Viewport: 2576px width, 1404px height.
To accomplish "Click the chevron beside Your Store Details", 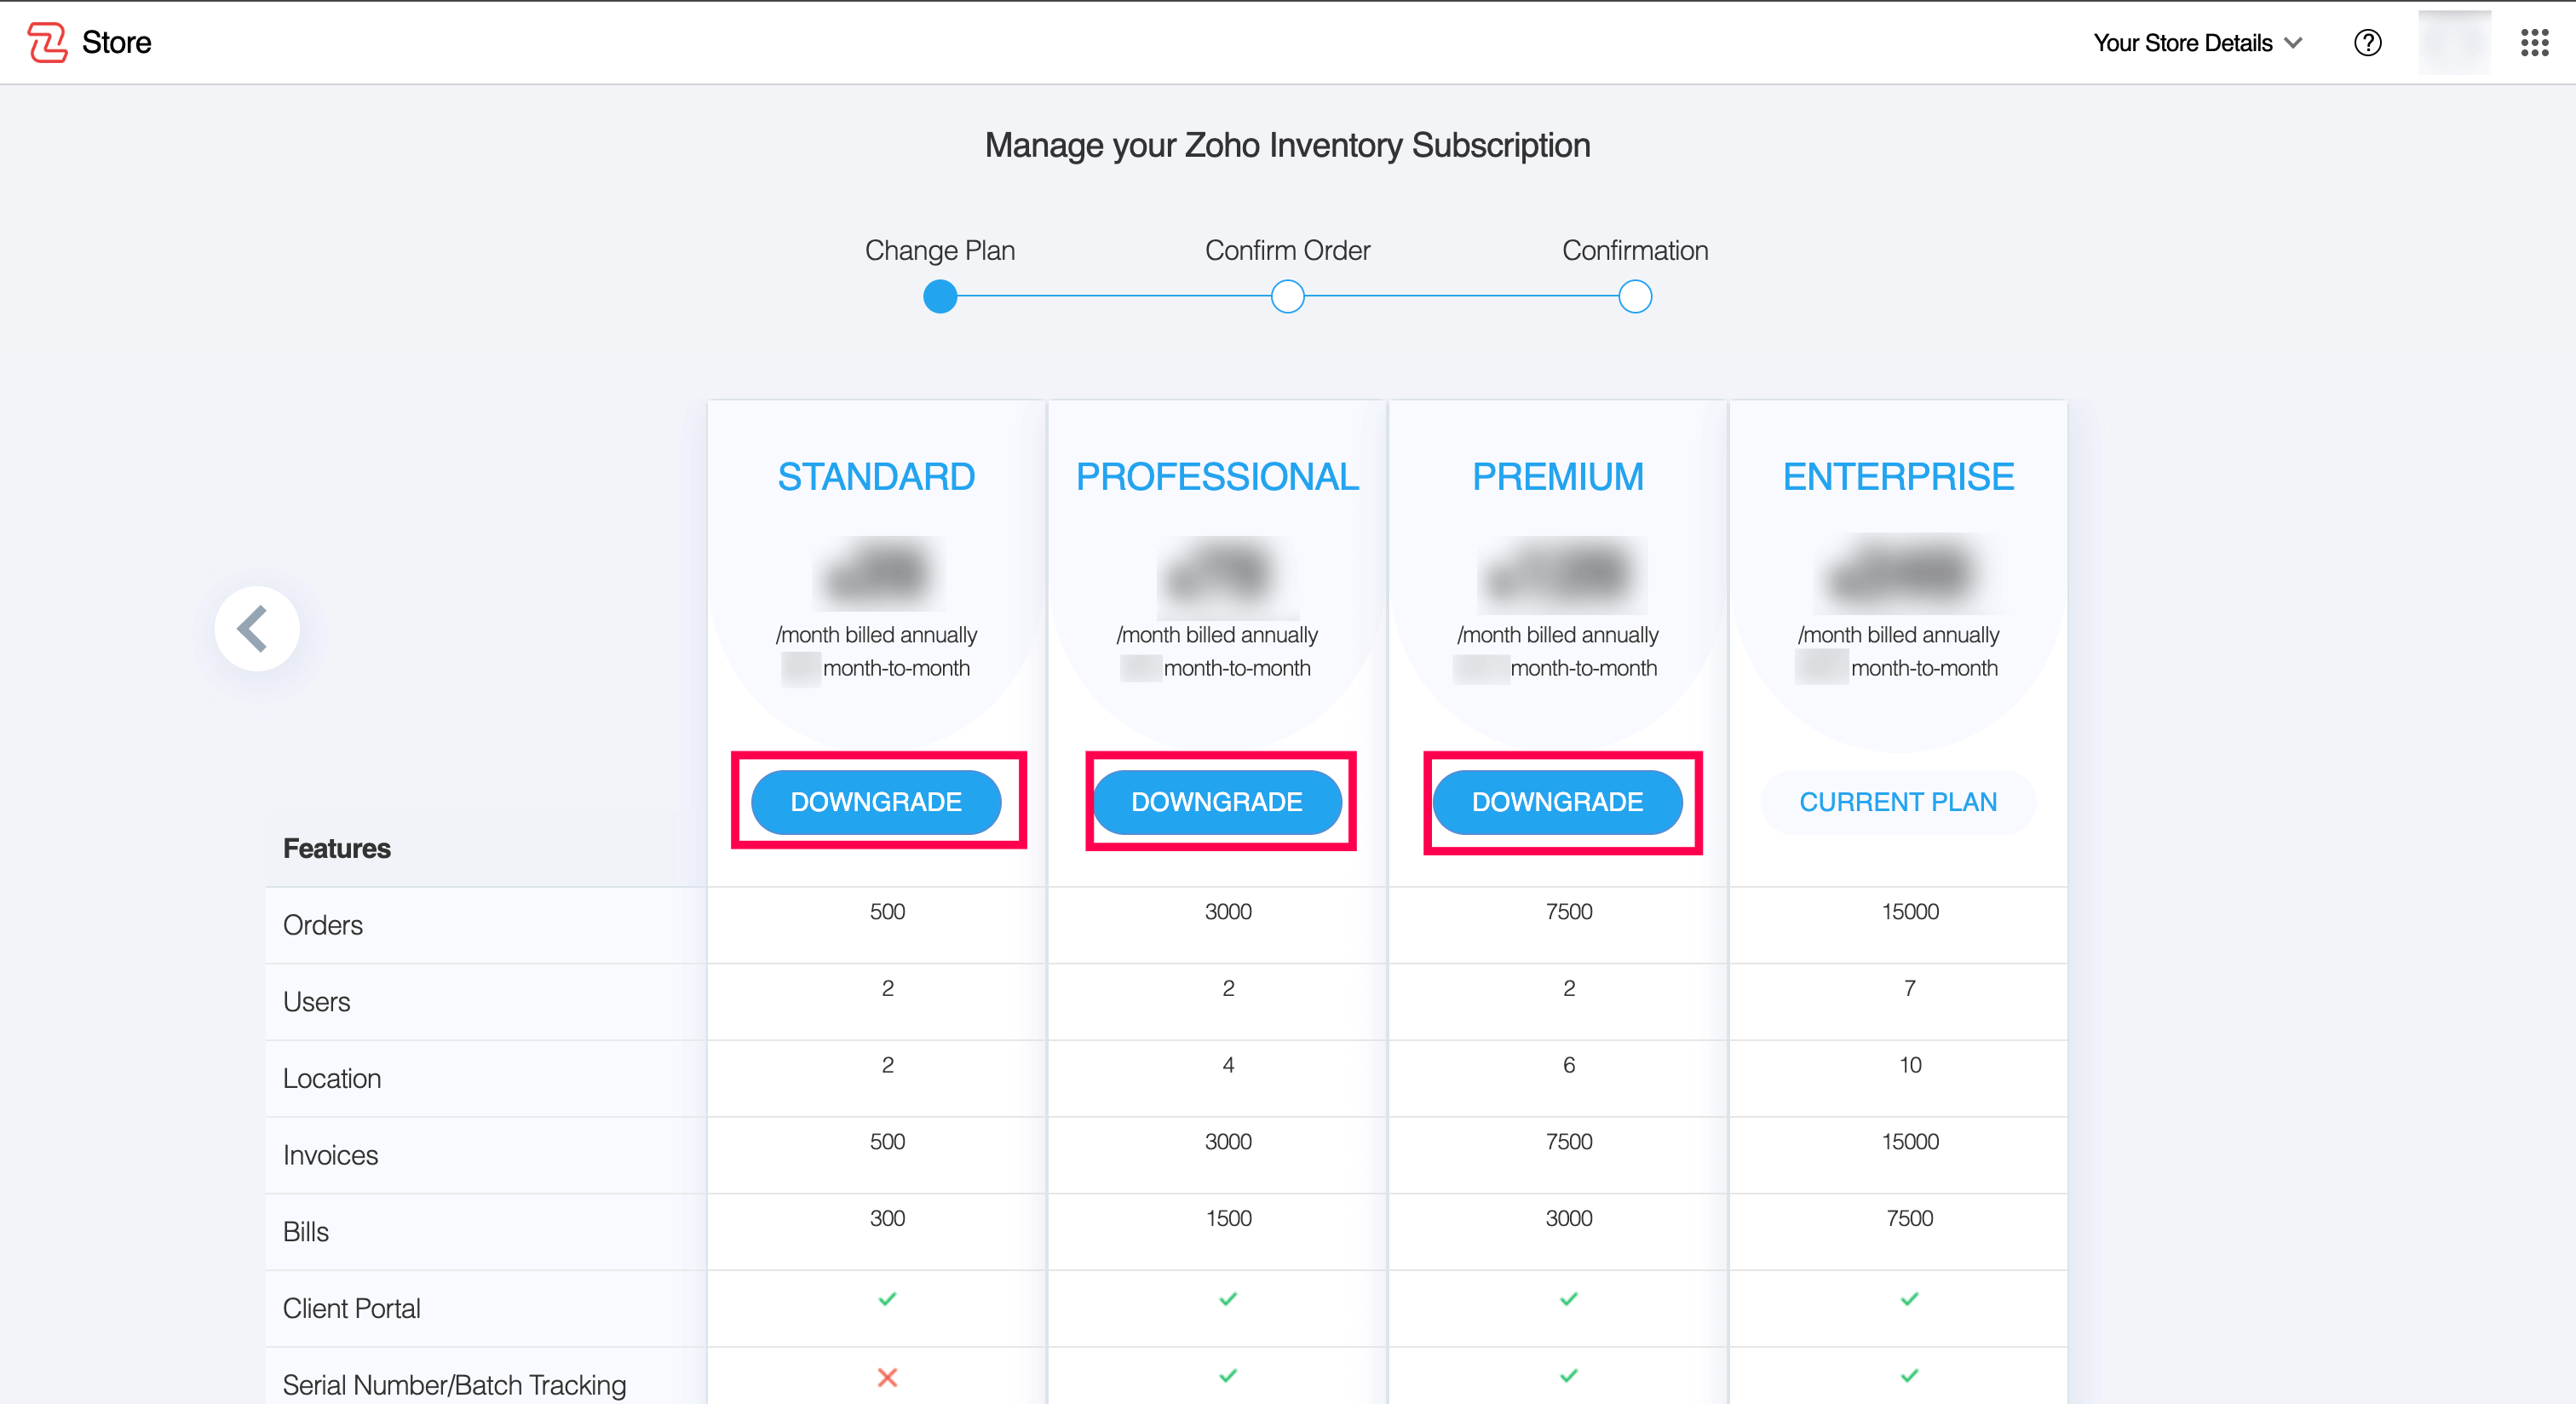I will click(2293, 43).
